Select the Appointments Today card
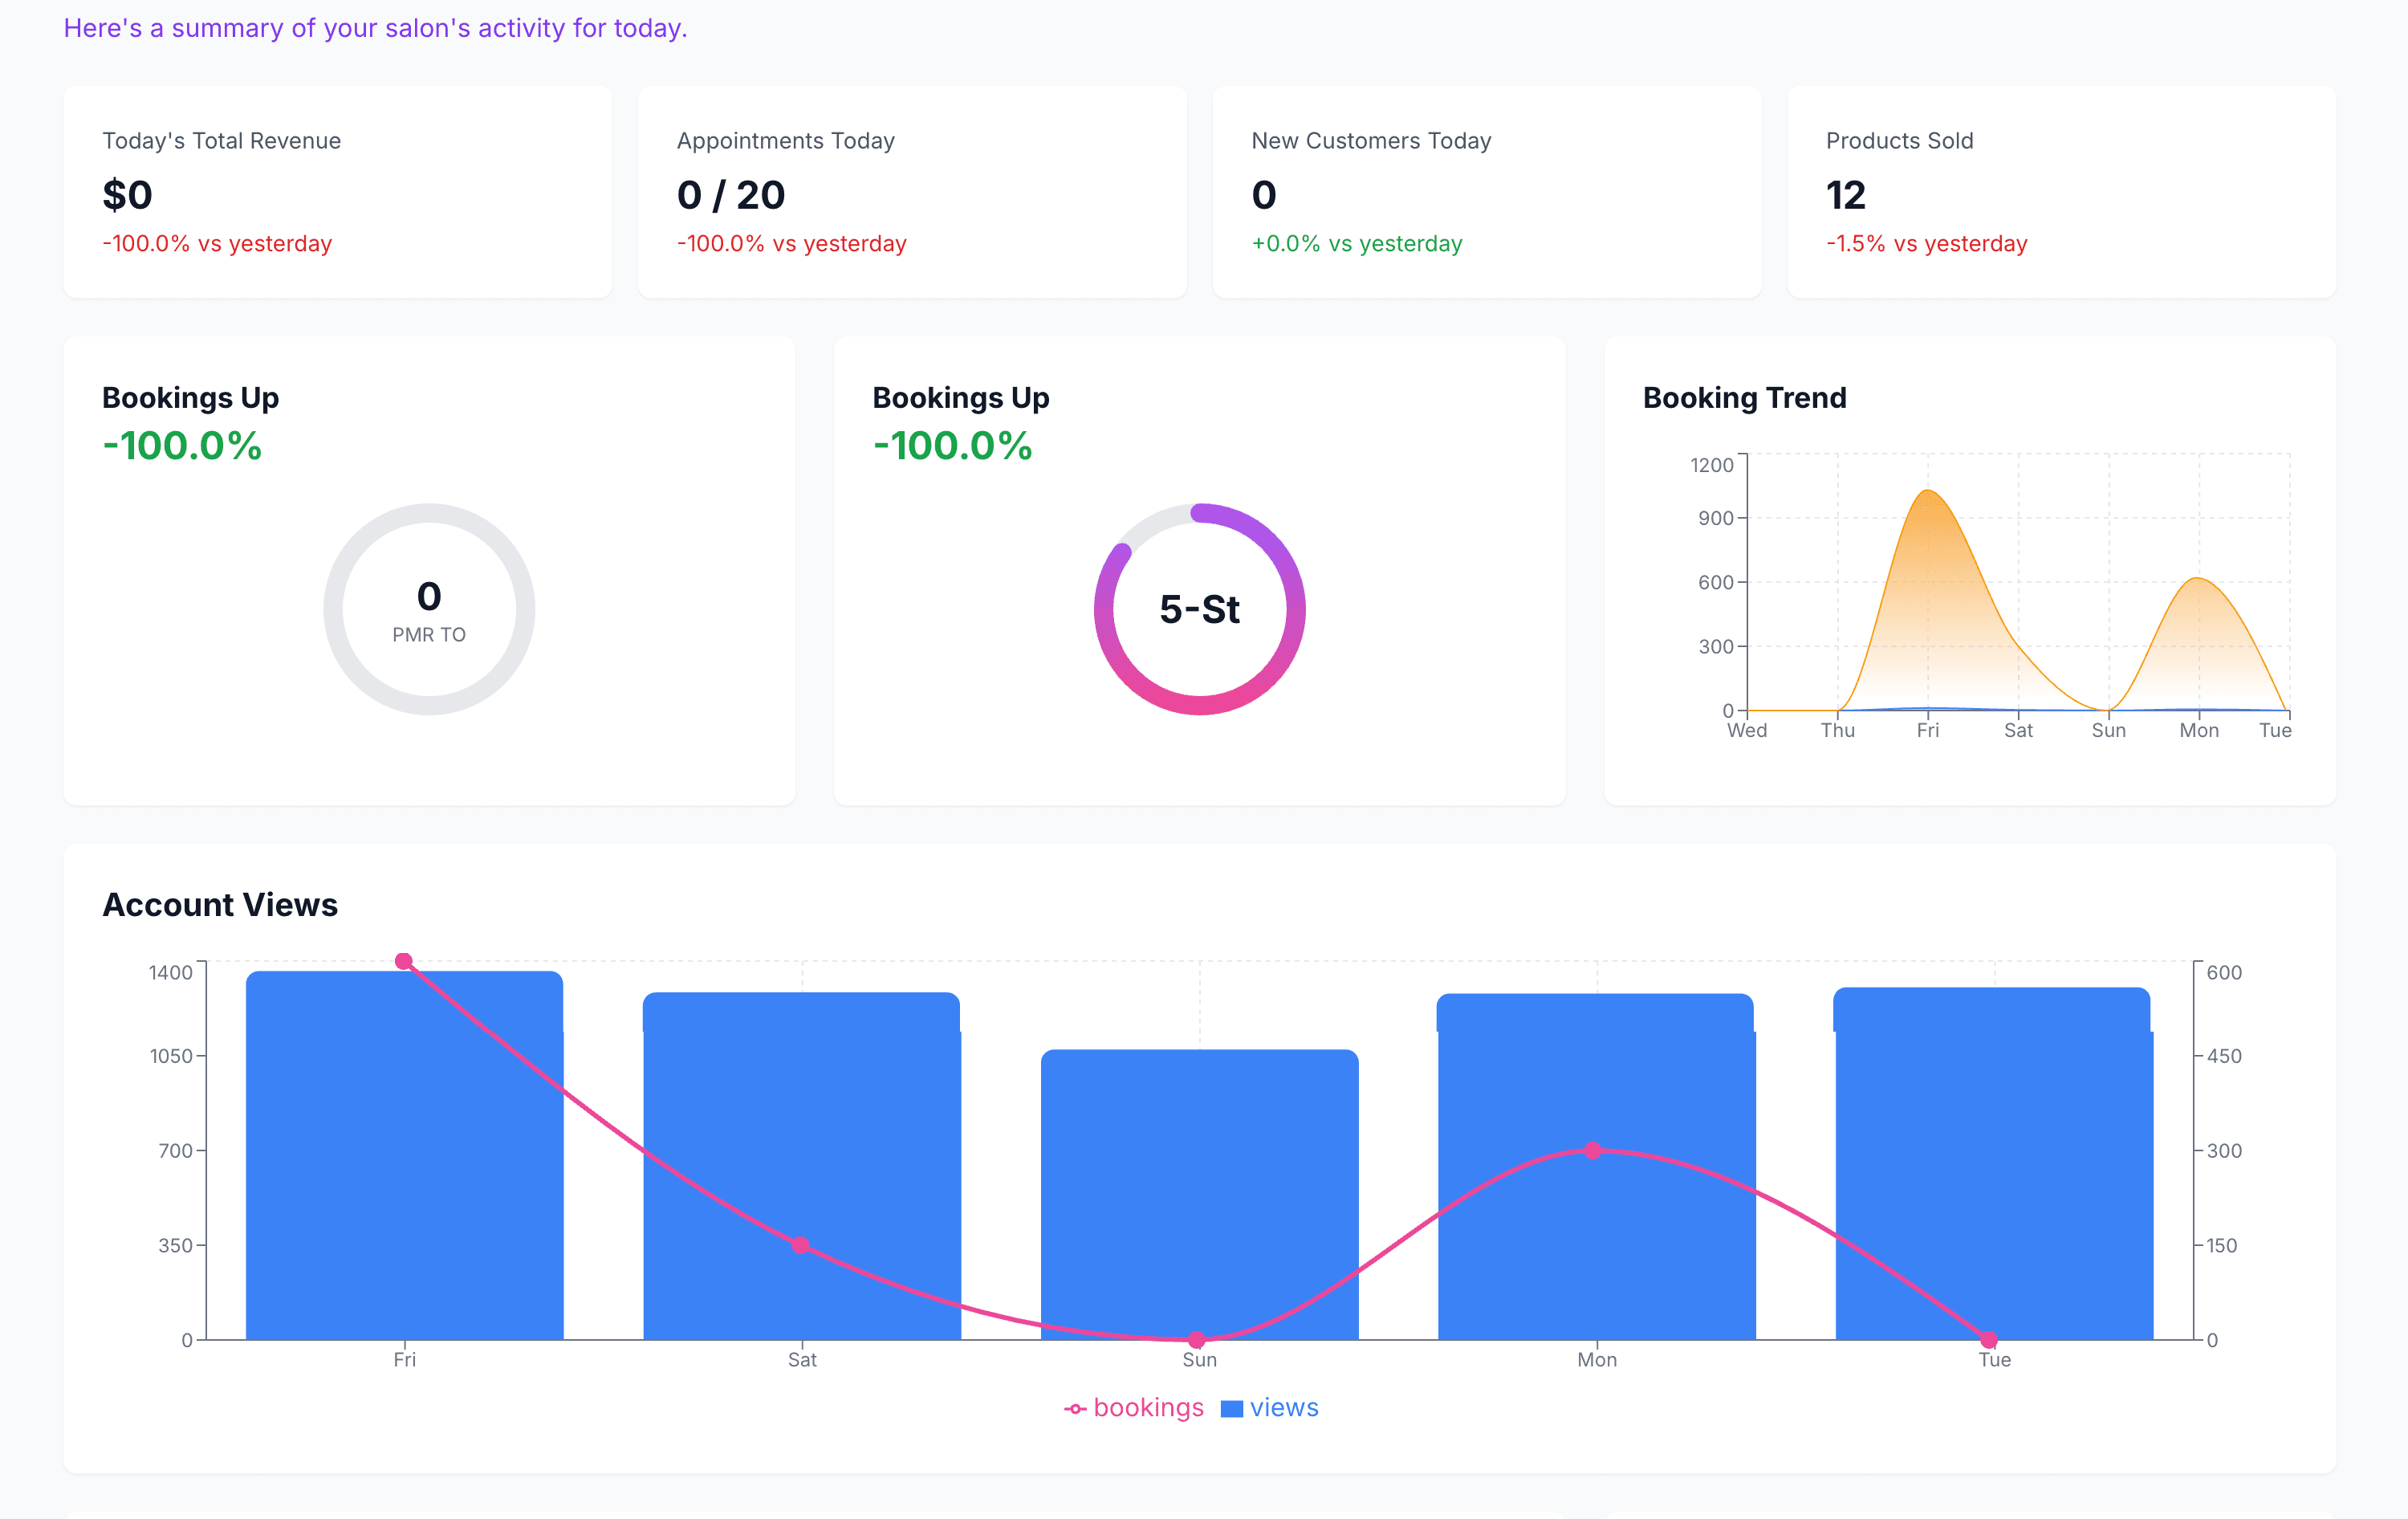Image resolution: width=2408 pixels, height=1519 pixels. click(x=912, y=192)
